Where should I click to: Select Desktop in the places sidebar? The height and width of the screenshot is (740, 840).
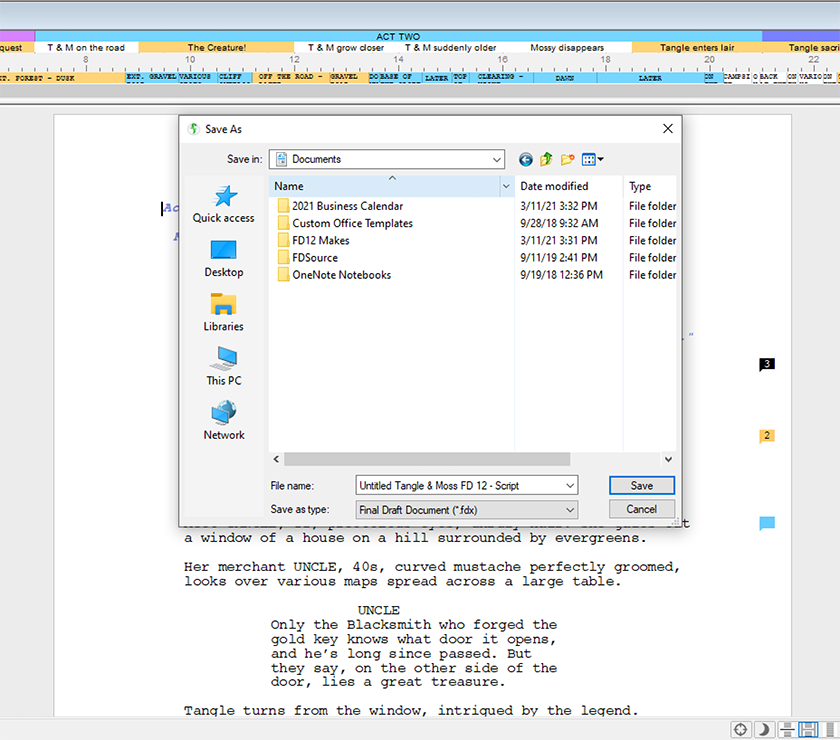pos(223,258)
